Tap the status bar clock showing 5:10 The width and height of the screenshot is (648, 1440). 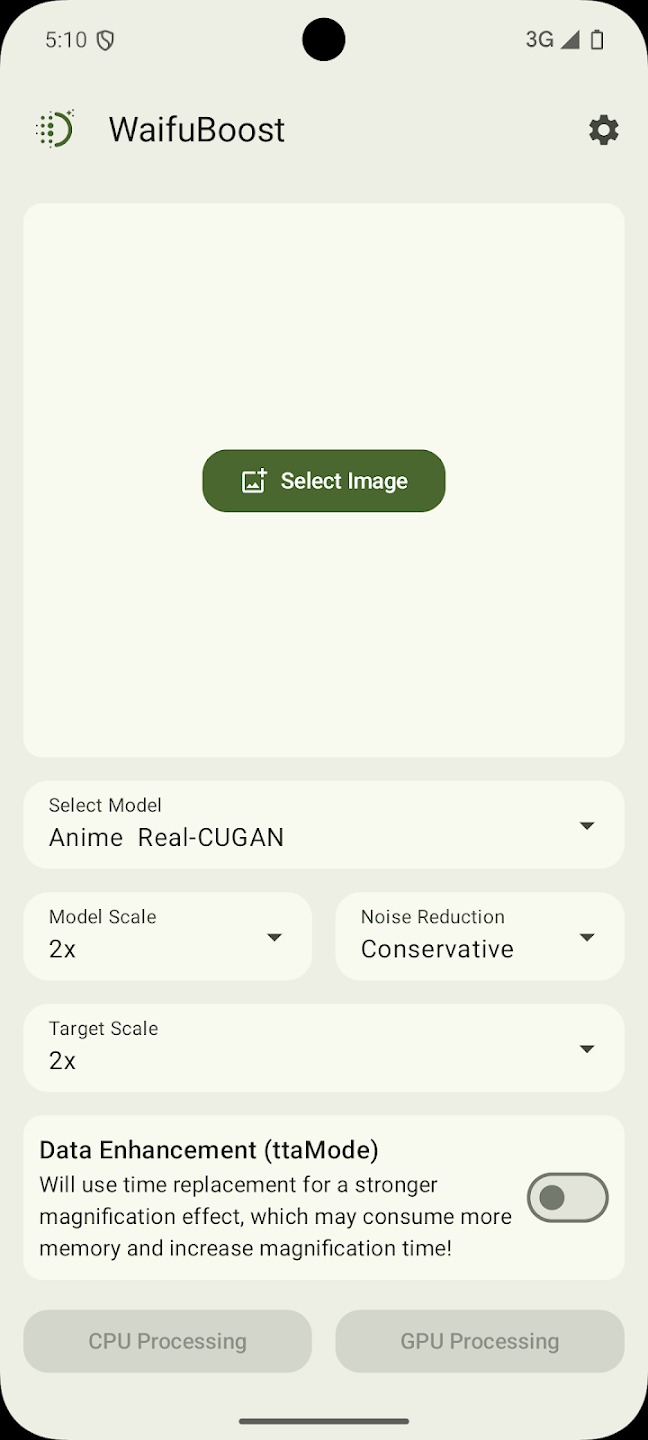(x=66, y=40)
